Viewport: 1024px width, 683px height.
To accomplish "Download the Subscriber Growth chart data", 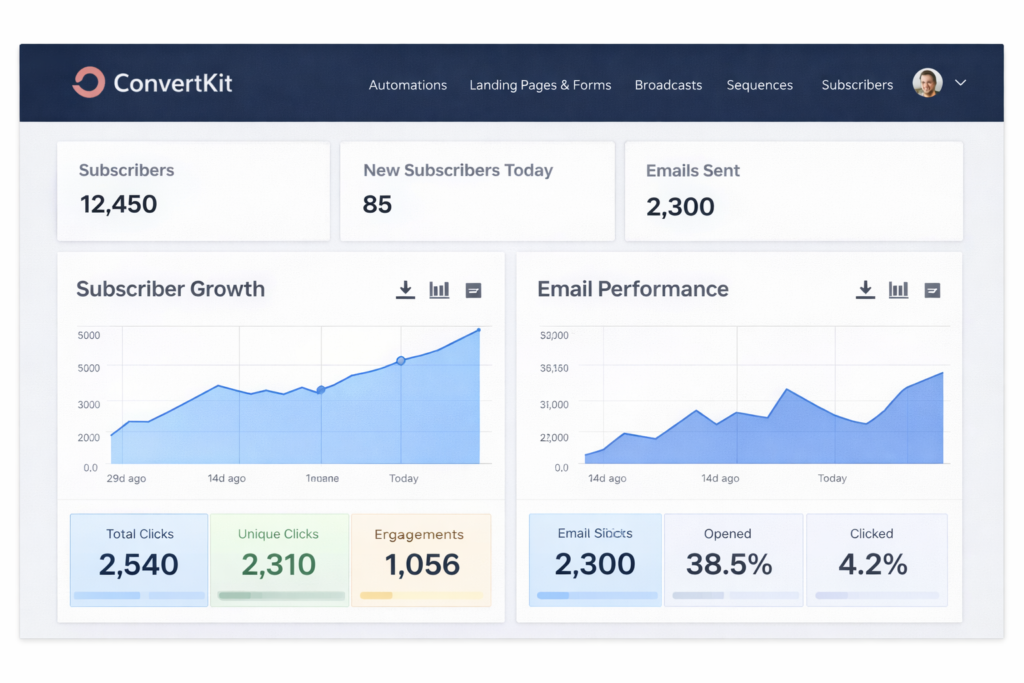I will [x=405, y=289].
